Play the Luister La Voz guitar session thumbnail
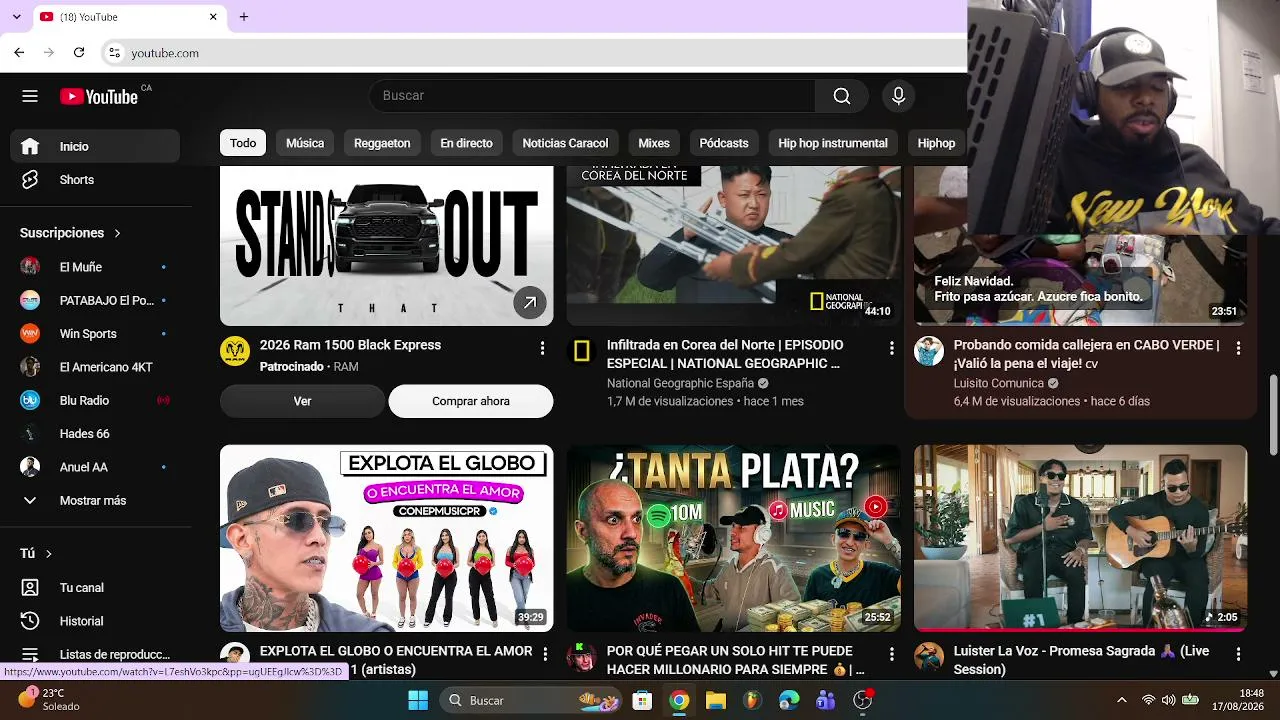This screenshot has width=1280, height=720. coord(1081,538)
